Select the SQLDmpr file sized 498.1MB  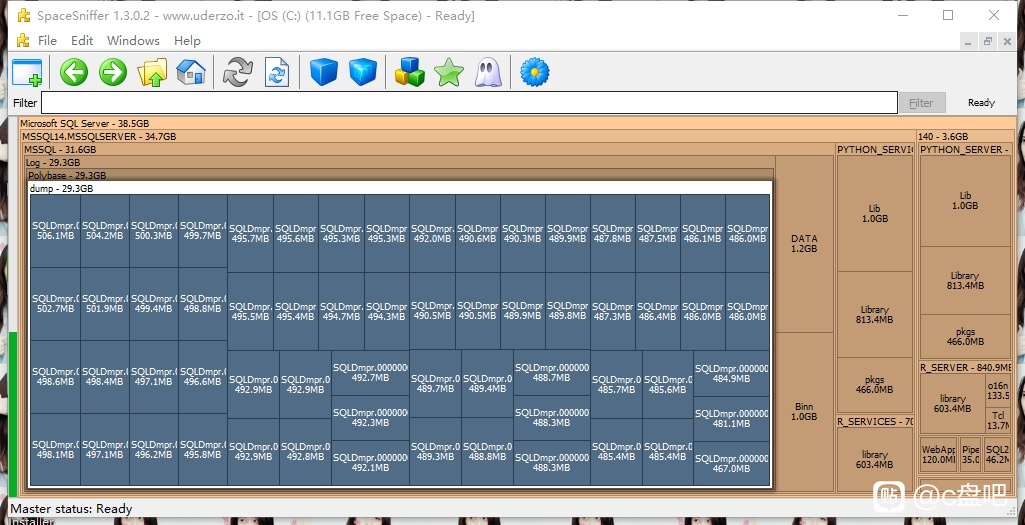pos(55,449)
